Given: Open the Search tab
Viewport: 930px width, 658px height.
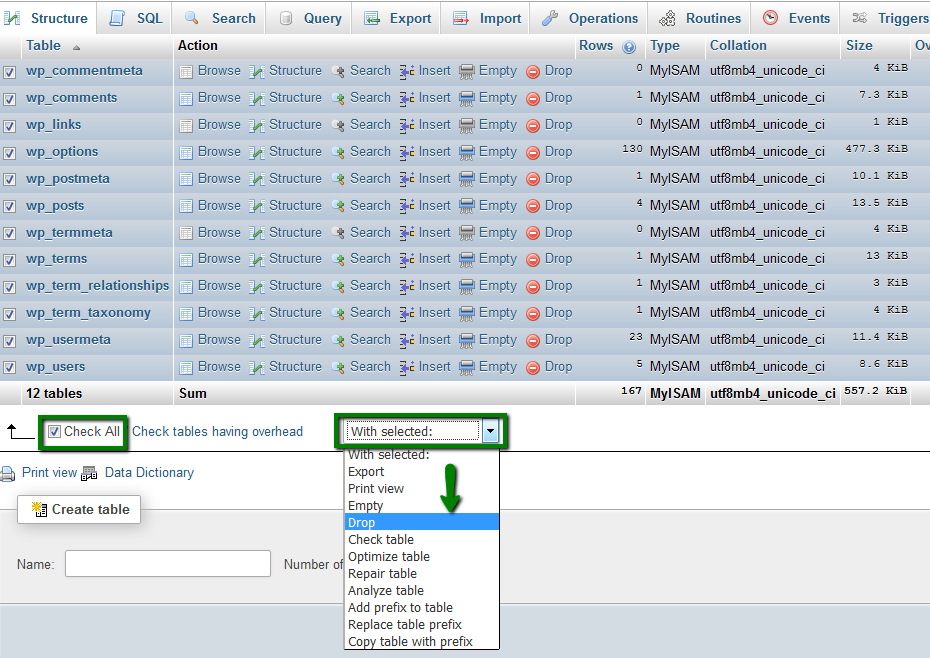Looking at the screenshot, I should click(218, 18).
